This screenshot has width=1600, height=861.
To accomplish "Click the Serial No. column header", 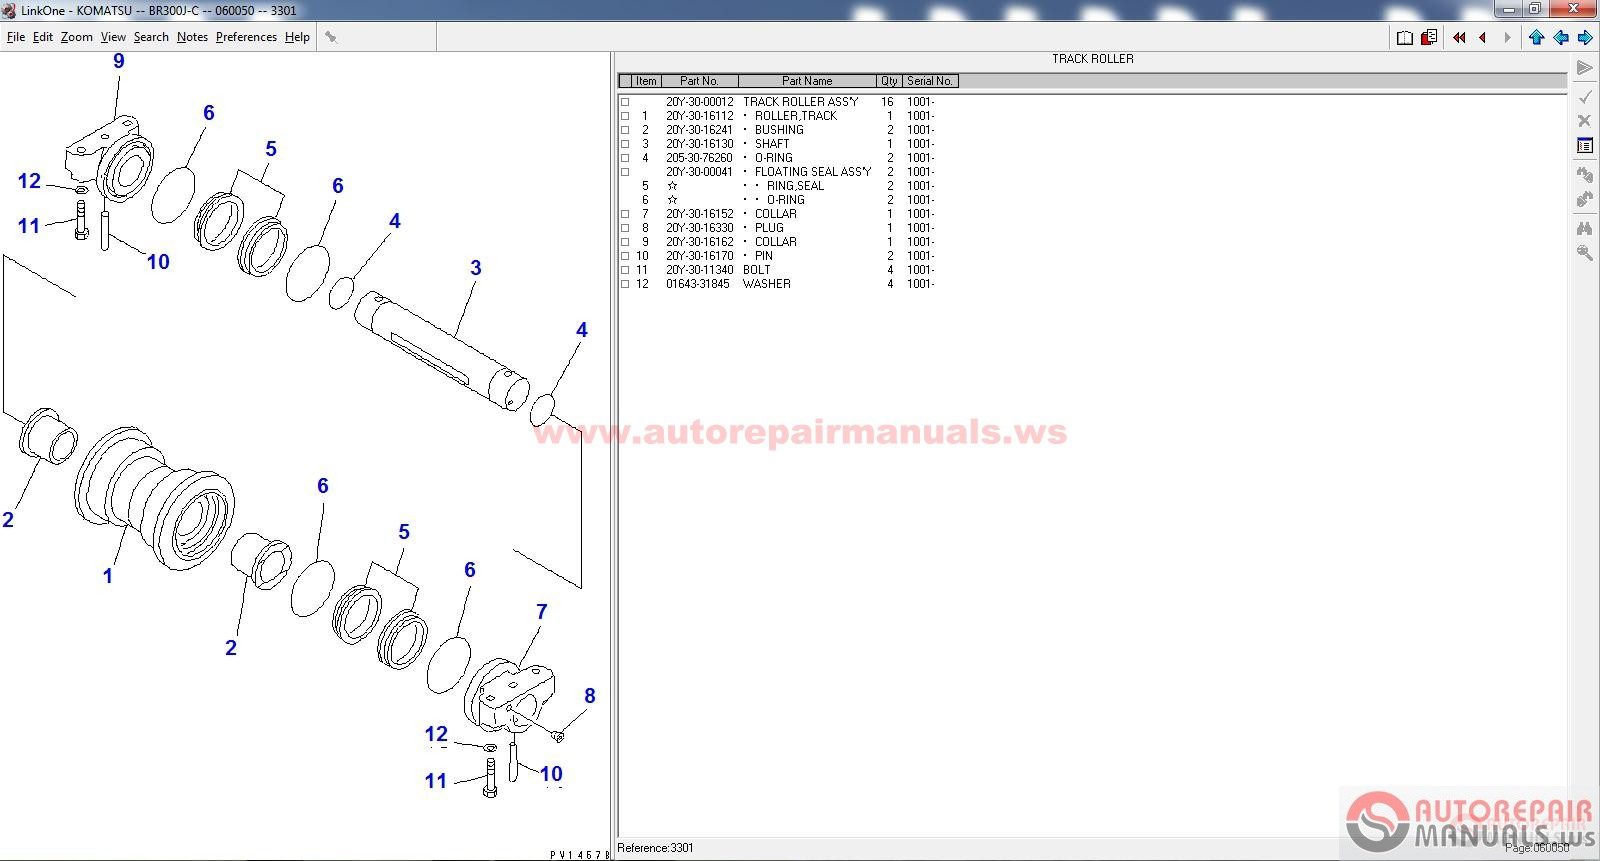I will [930, 81].
